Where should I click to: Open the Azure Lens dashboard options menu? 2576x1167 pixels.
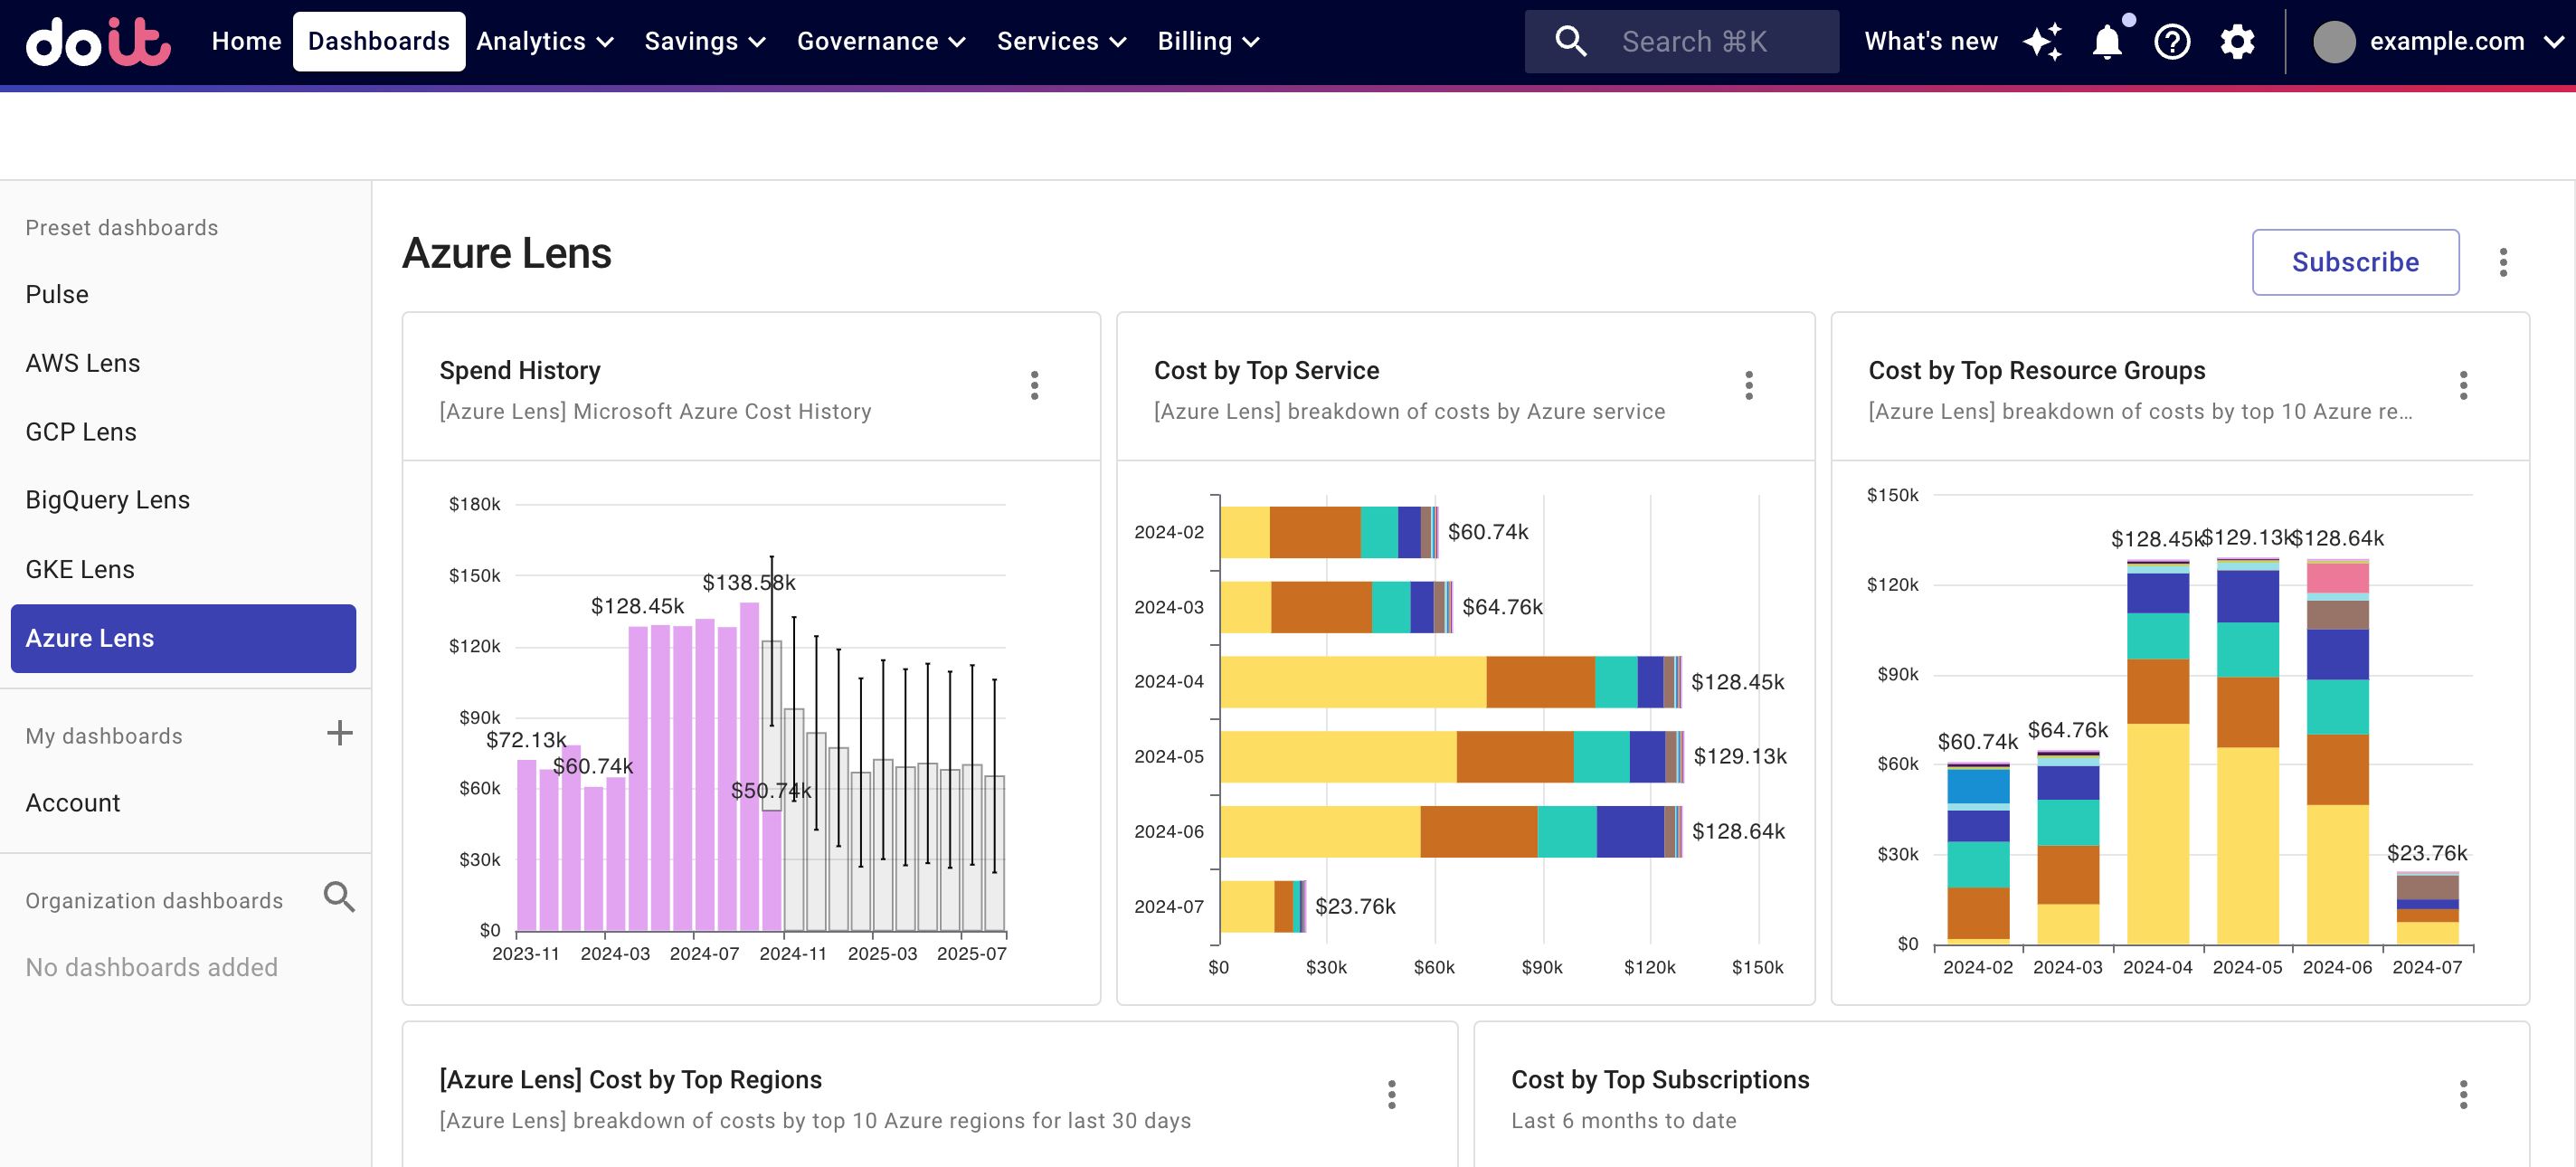[x=2503, y=262]
